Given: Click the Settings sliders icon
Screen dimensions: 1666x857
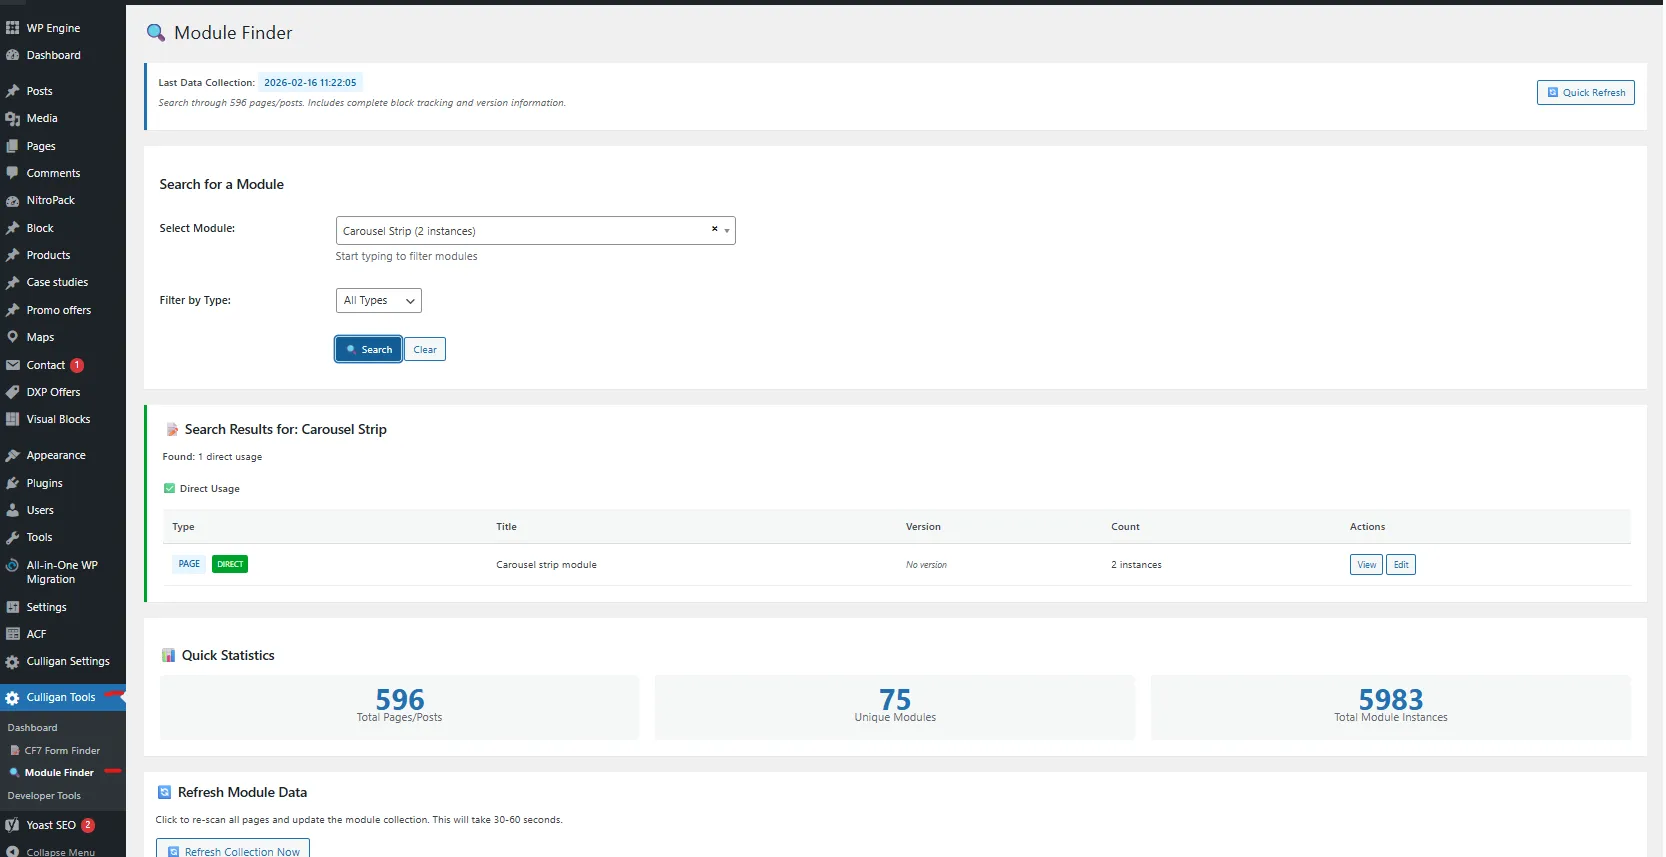Looking at the screenshot, I should (x=12, y=607).
